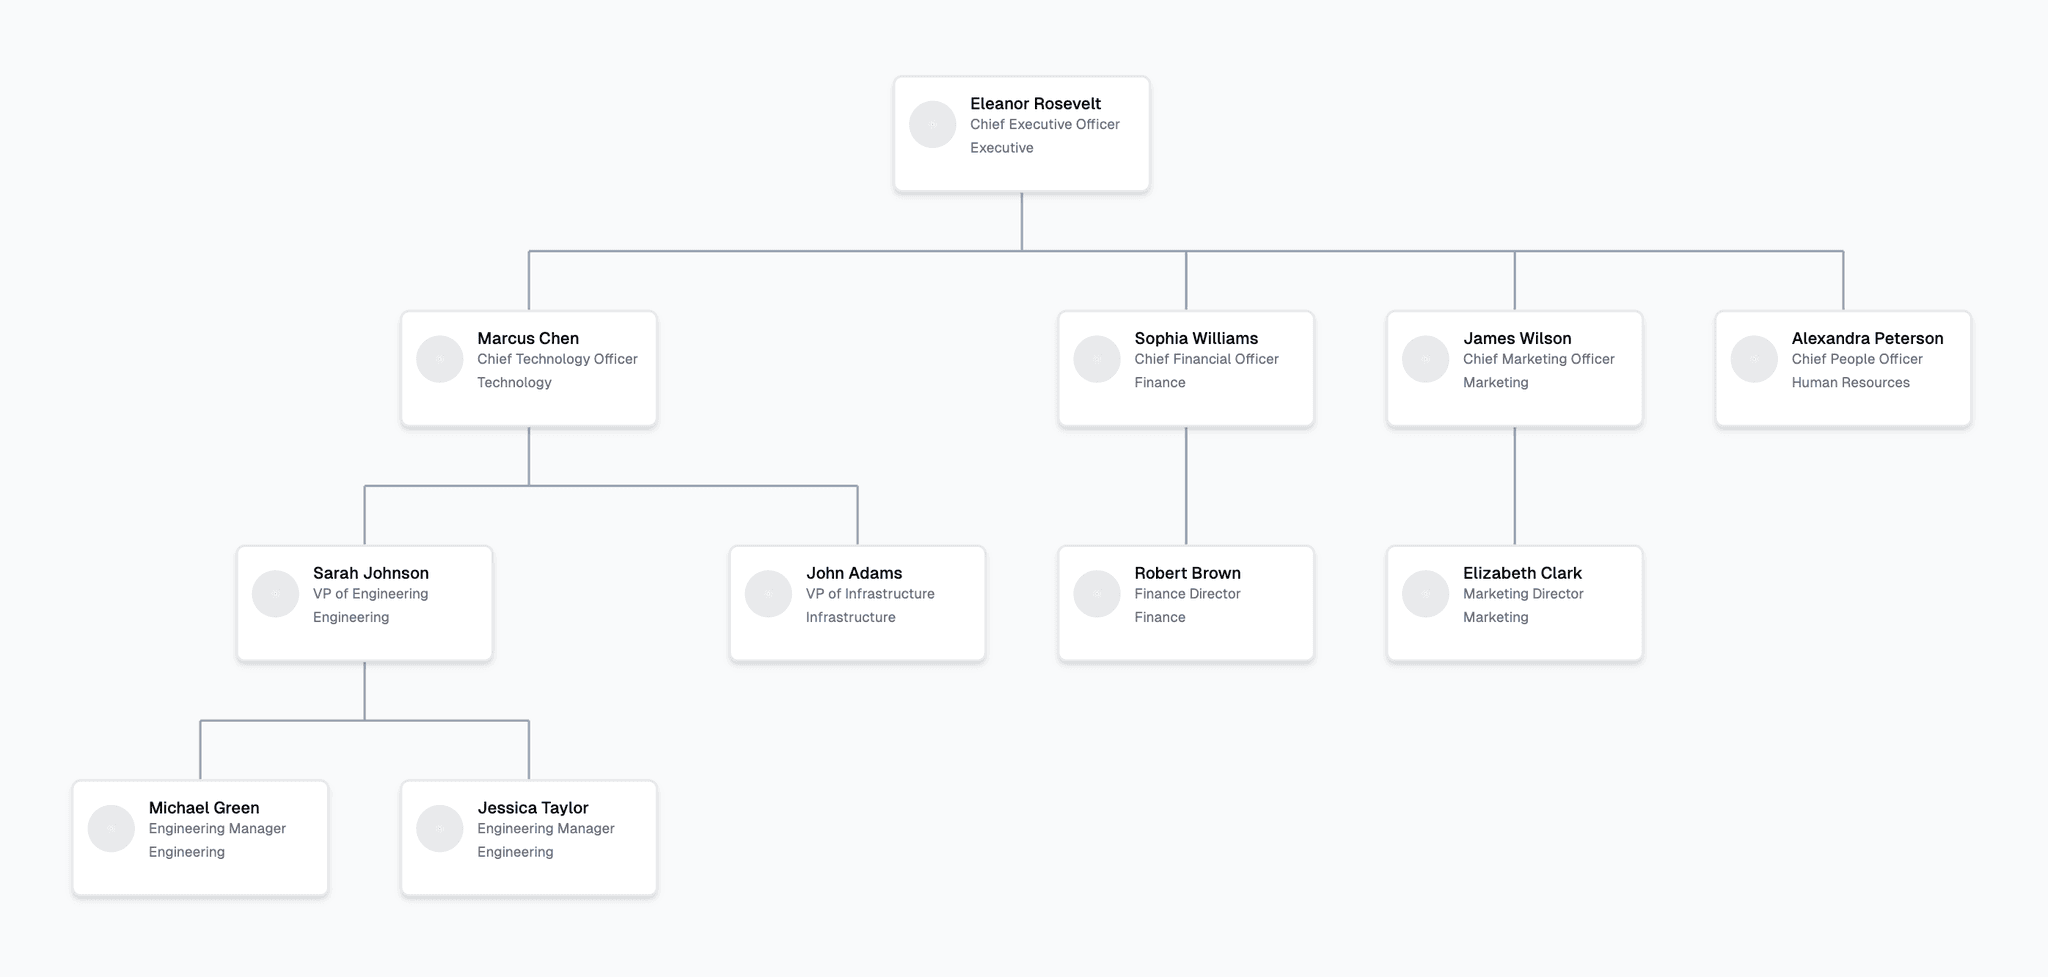
Task: Click Marcus Chen's avatar circle
Action: click(x=439, y=359)
